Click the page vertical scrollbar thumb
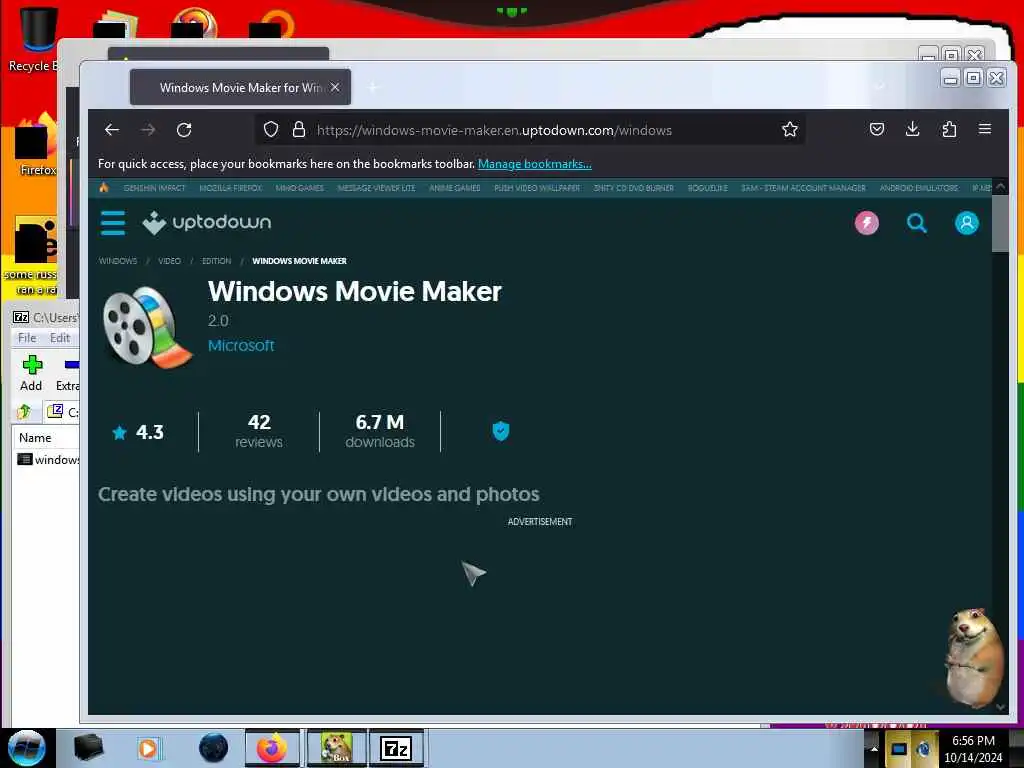 click(1000, 223)
